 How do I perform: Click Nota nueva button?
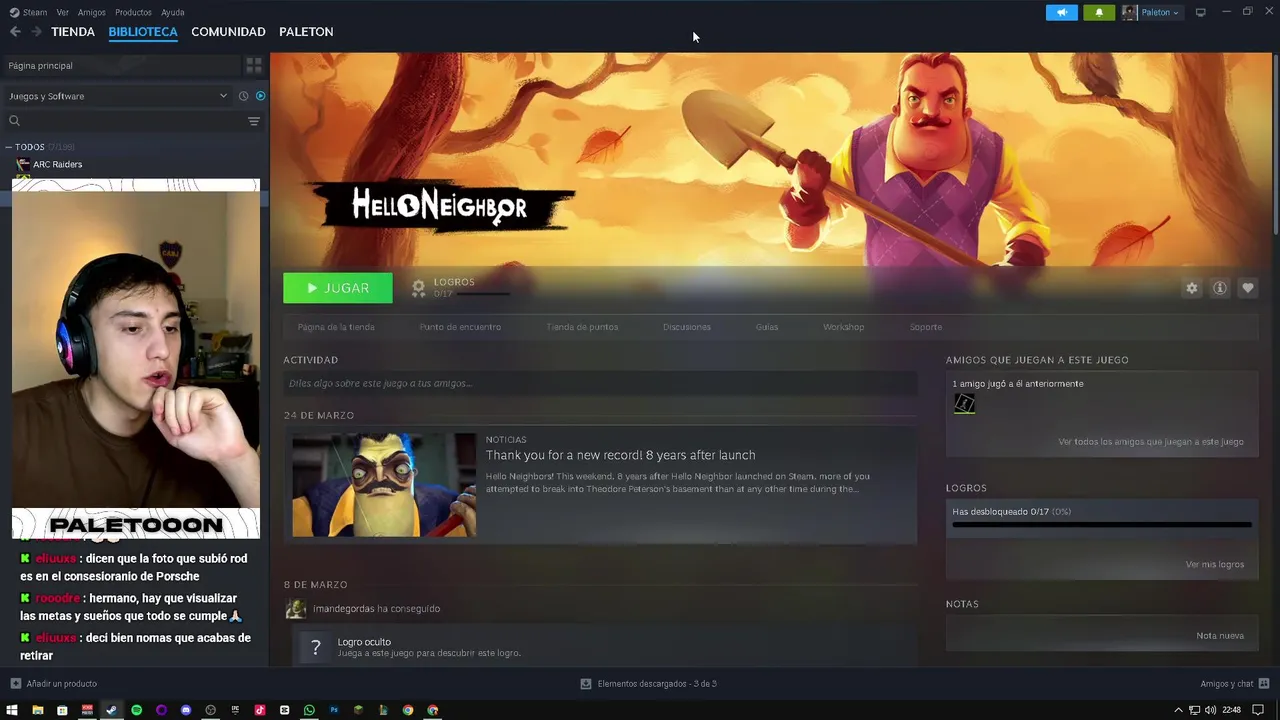[1220, 636]
